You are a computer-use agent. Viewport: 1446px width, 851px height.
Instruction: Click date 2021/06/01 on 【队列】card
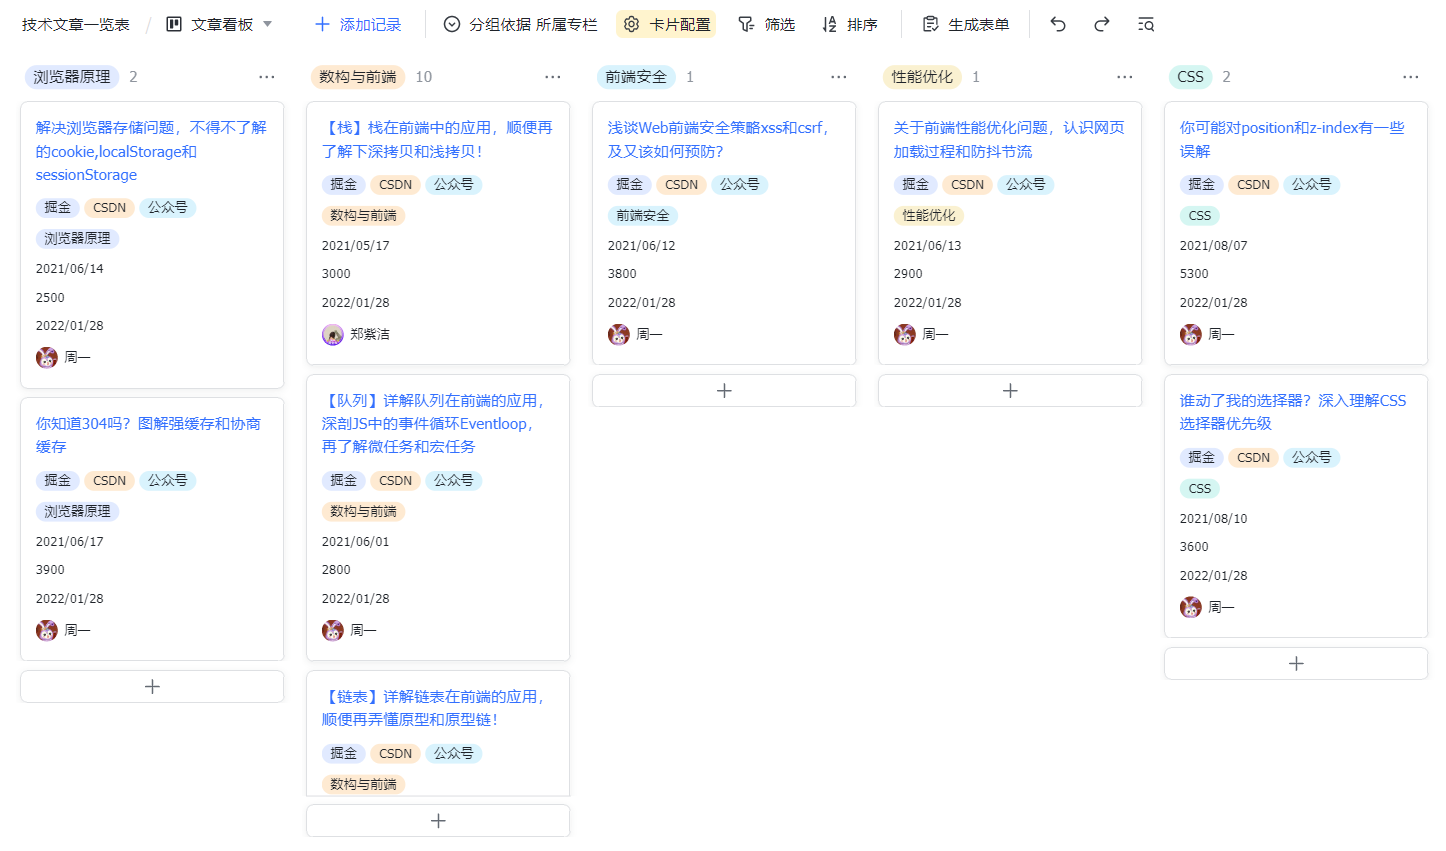click(356, 542)
